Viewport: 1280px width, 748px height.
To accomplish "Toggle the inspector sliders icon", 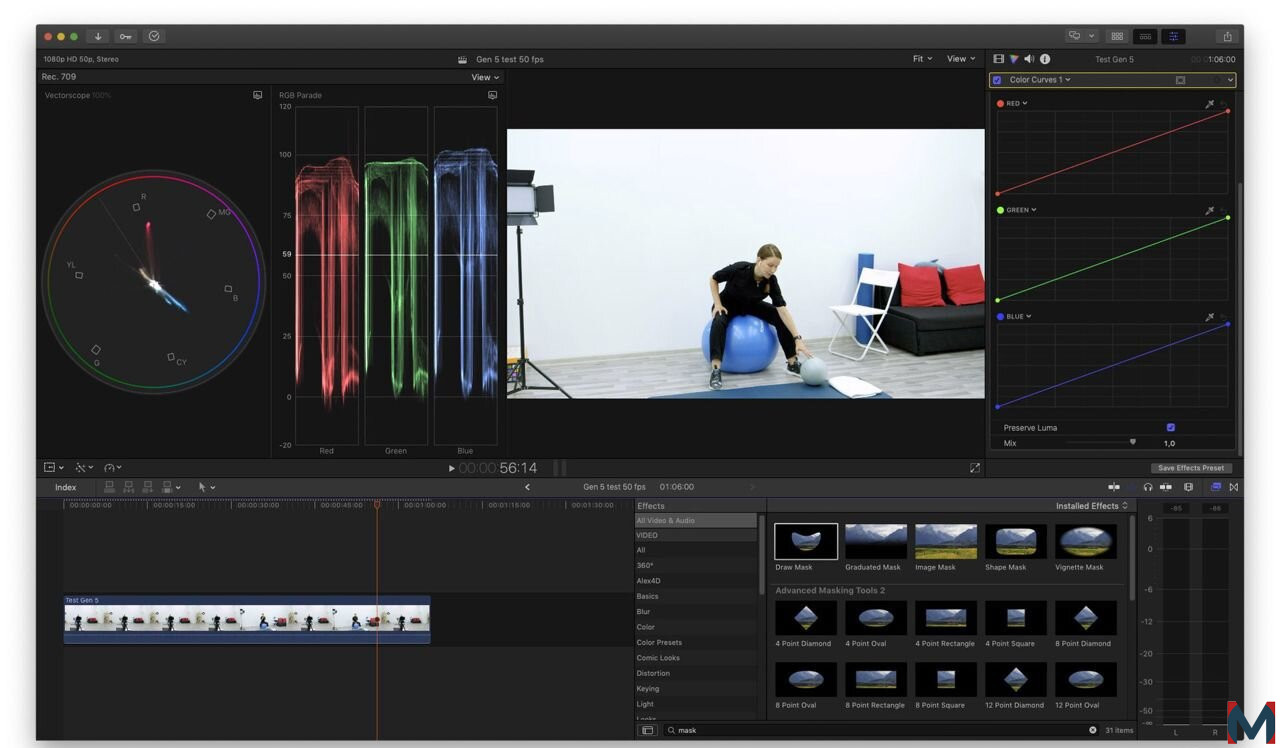I will pyautogui.click(x=1173, y=36).
